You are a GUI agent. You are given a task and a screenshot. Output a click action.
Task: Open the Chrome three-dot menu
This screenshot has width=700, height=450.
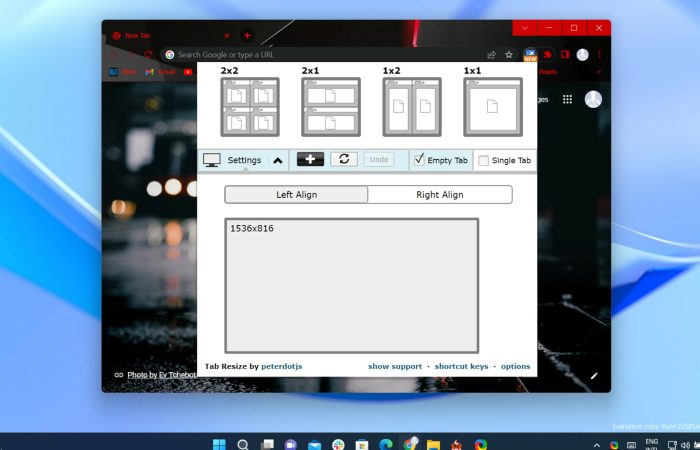coord(600,54)
